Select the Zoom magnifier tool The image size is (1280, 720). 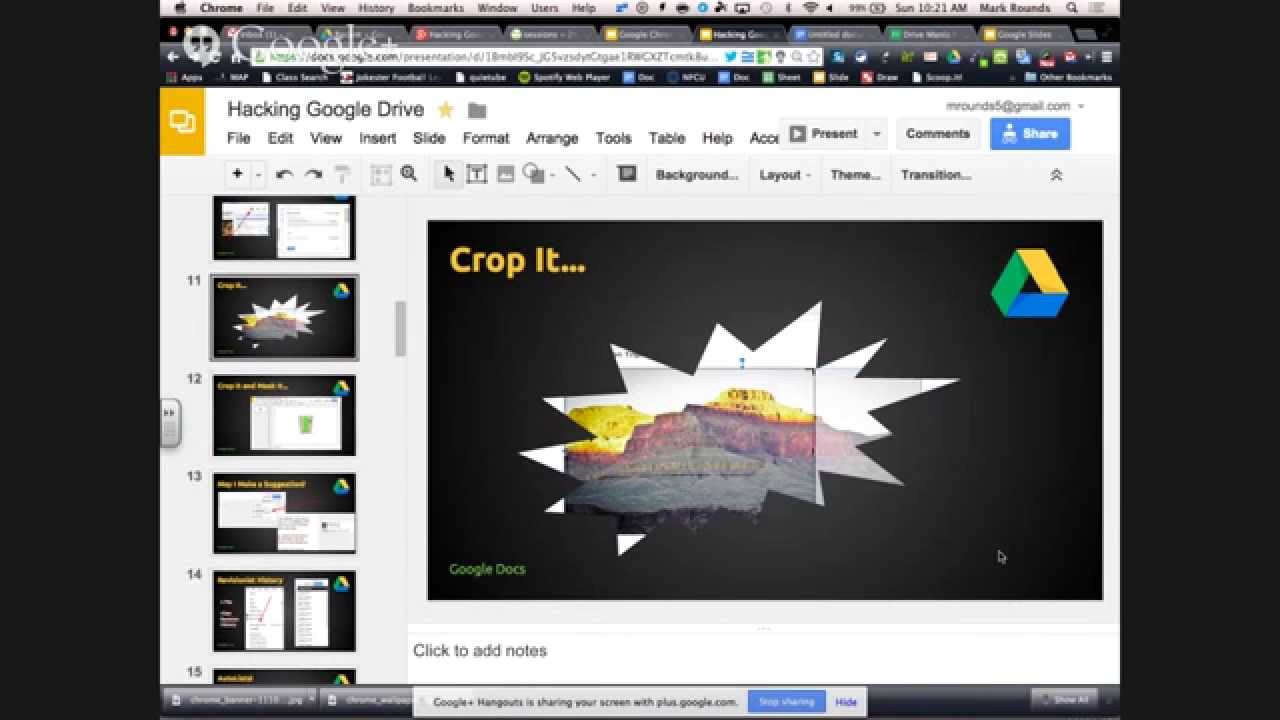coord(409,174)
